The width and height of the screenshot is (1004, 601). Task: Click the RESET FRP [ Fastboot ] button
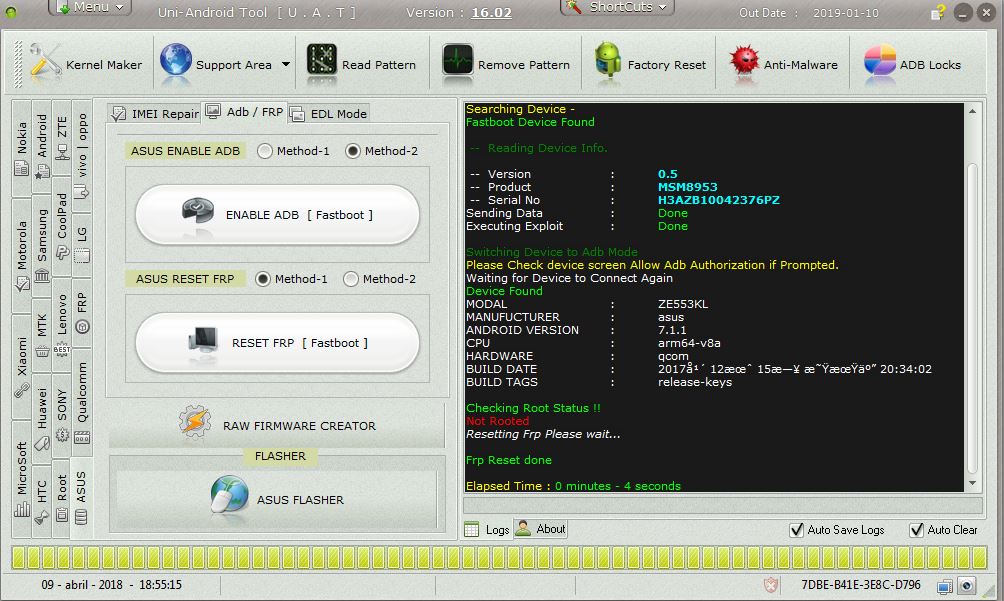pyautogui.click(x=277, y=343)
